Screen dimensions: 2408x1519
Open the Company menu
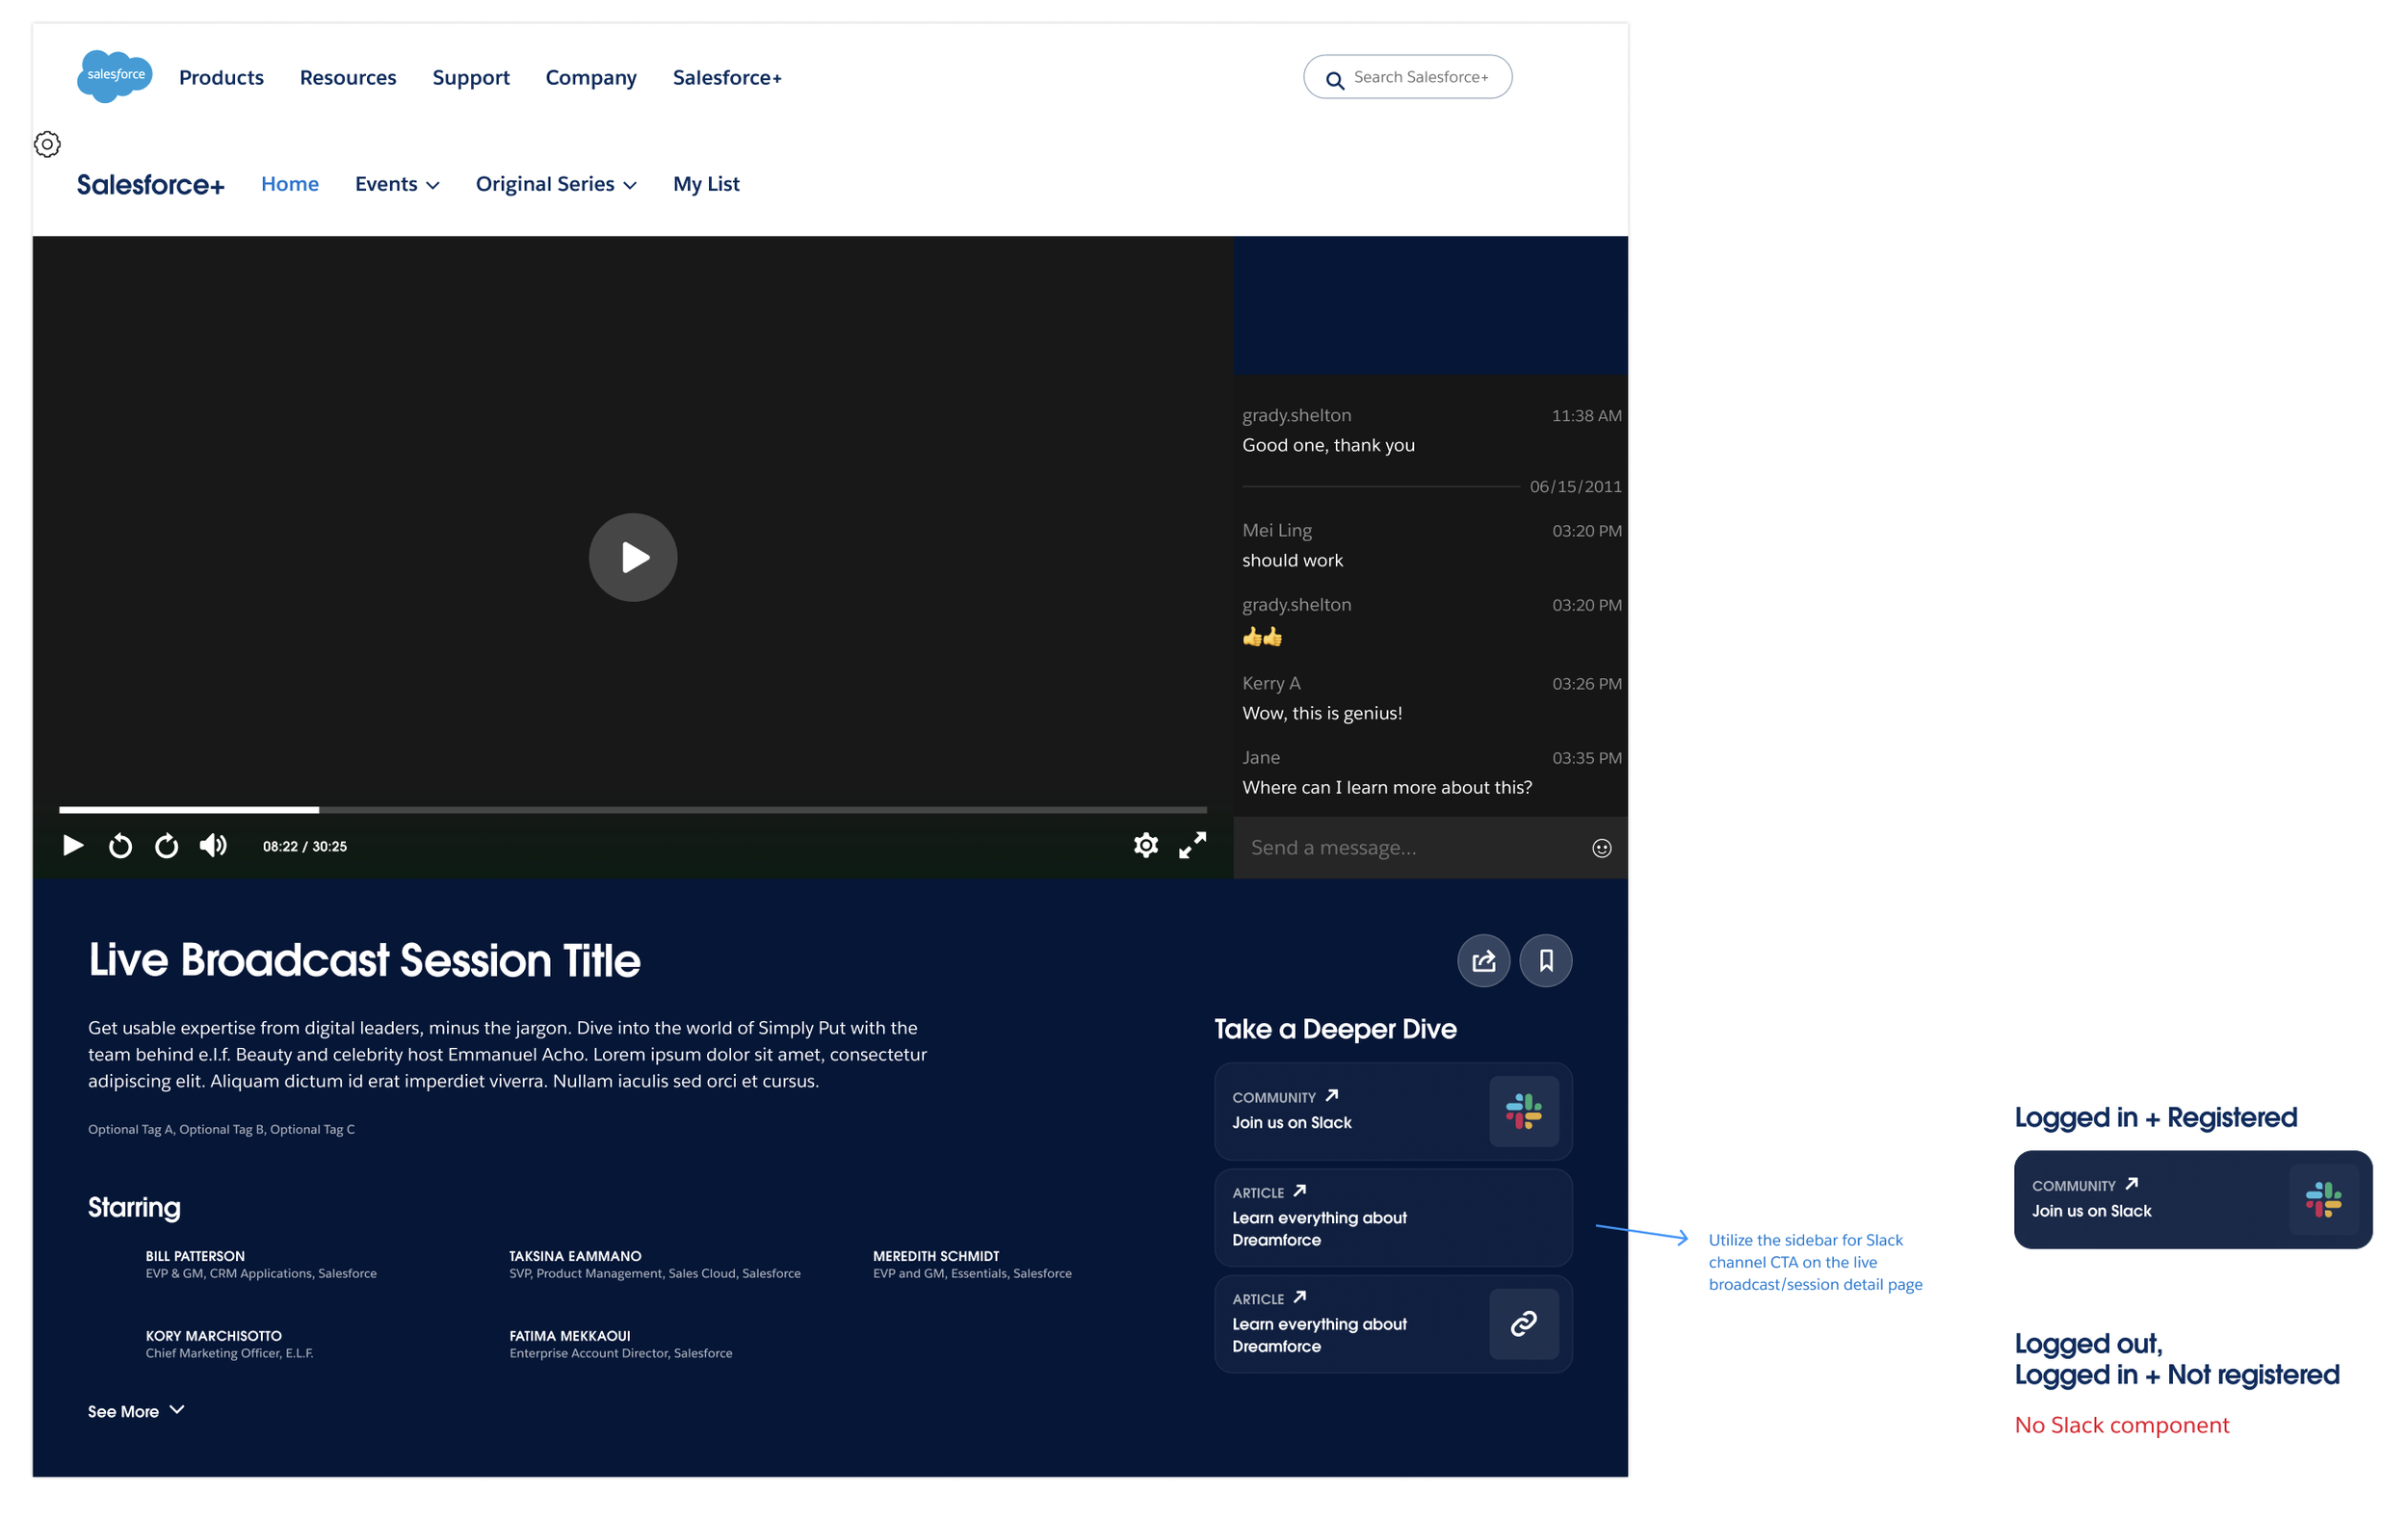591,77
